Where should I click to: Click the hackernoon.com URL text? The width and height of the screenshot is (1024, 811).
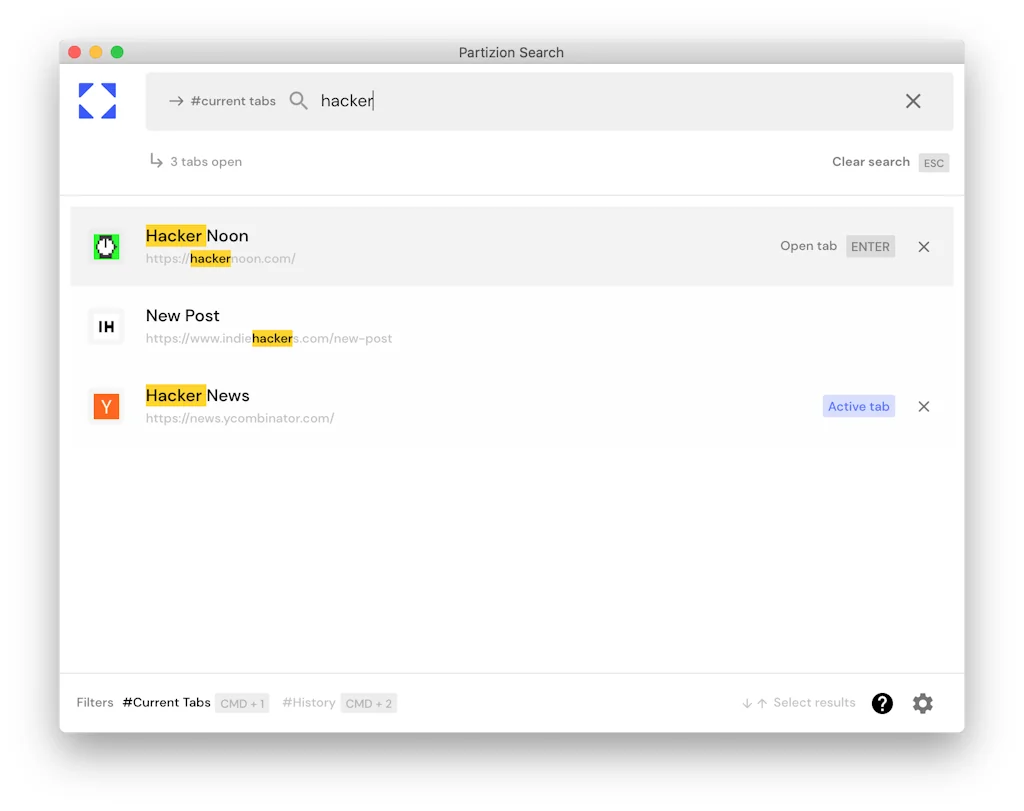click(220, 259)
